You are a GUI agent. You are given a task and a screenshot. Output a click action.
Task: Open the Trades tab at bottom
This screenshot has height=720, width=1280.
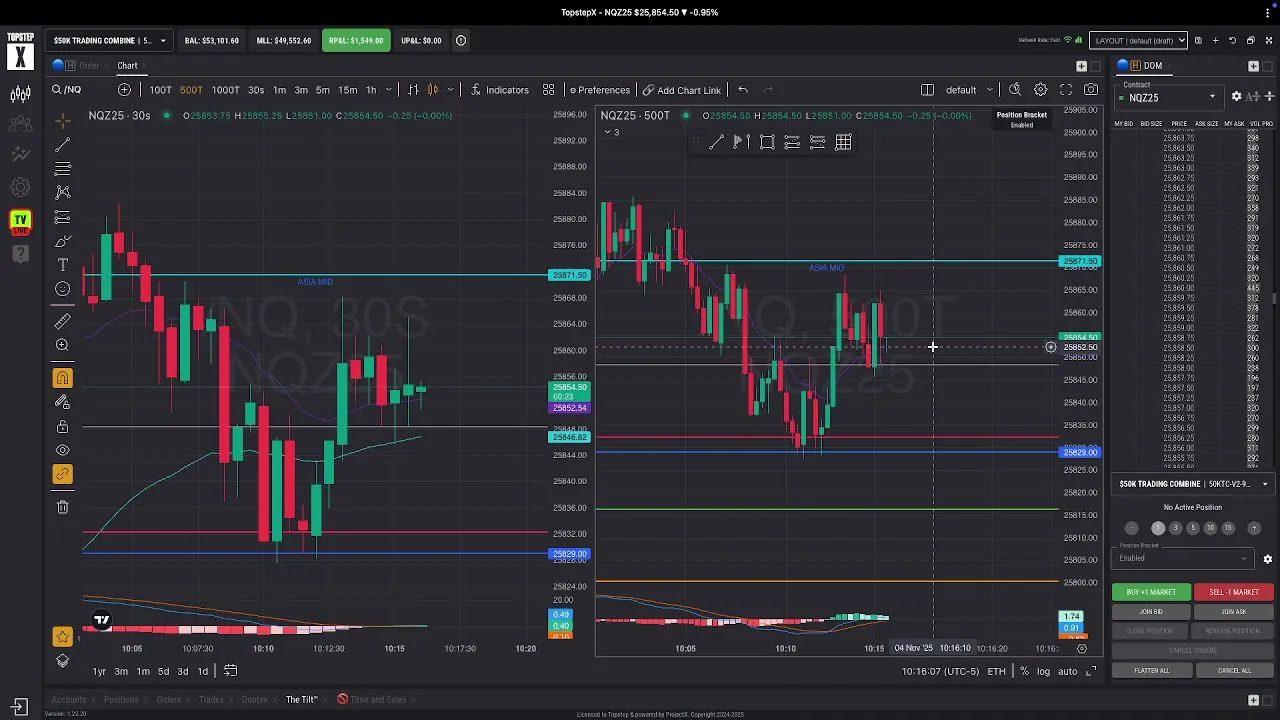point(211,699)
